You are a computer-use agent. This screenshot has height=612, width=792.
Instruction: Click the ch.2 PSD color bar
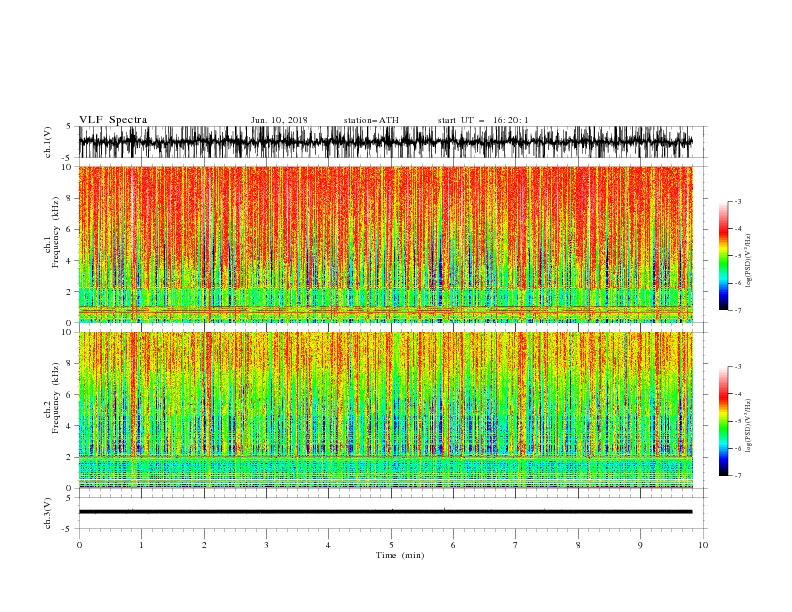click(723, 421)
